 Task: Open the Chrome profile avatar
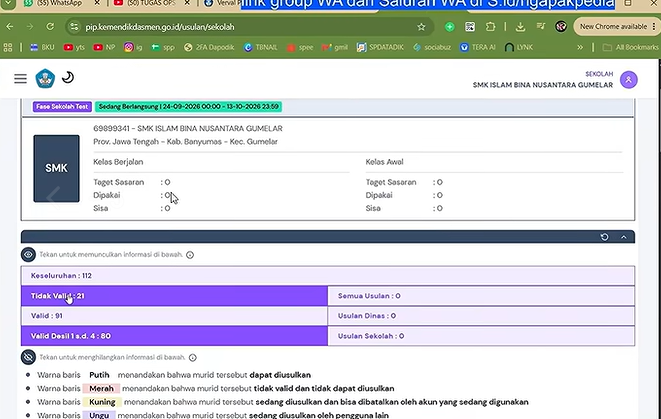[x=561, y=27]
